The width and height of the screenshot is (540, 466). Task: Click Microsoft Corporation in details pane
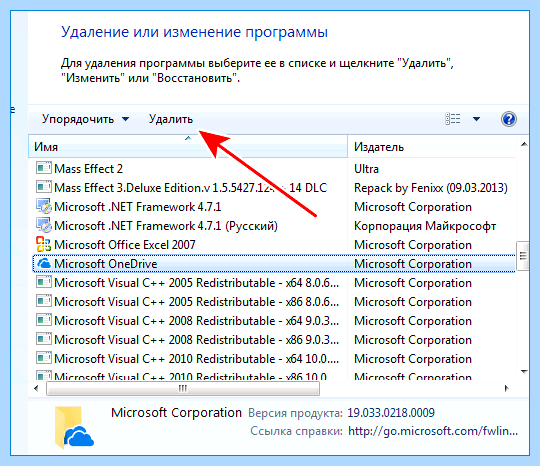176,412
